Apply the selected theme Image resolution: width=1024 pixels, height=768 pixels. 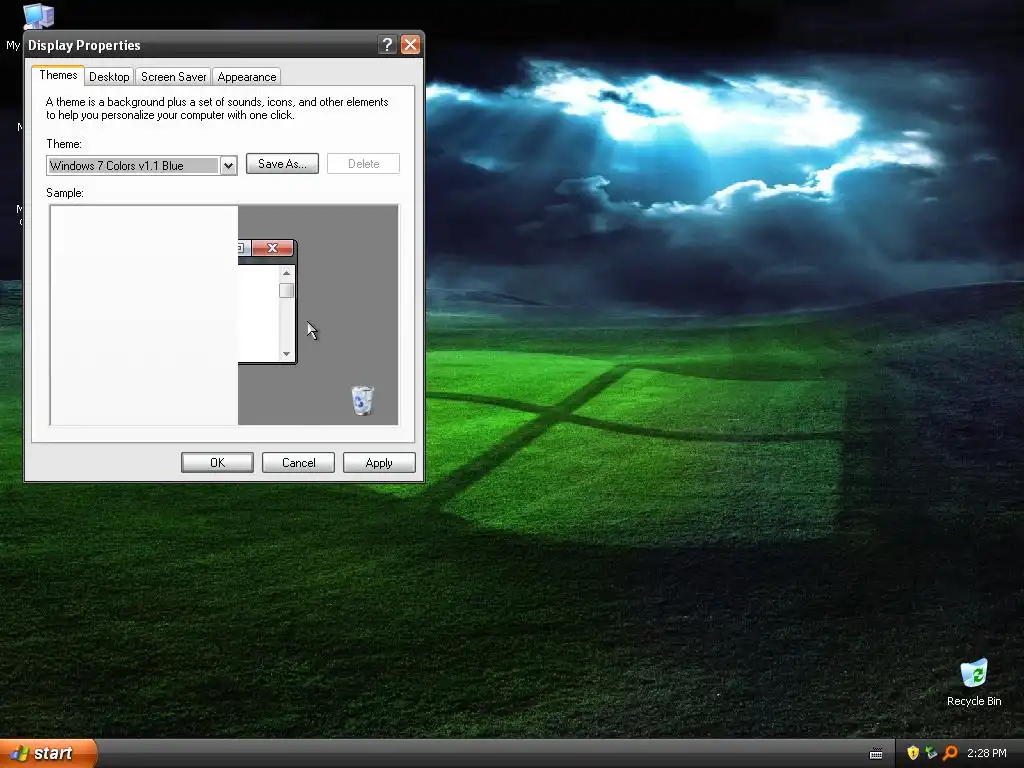[x=379, y=462]
